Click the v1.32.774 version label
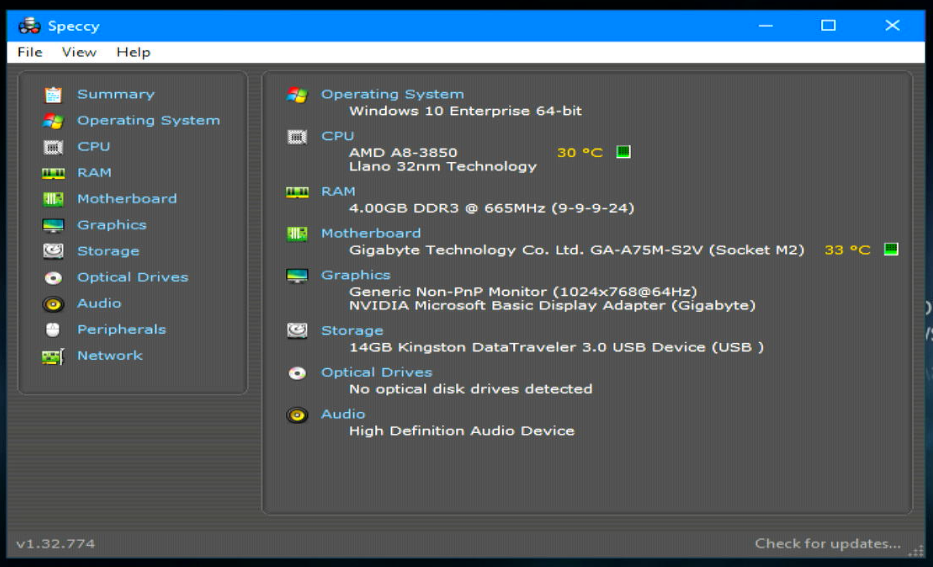 [x=55, y=544]
